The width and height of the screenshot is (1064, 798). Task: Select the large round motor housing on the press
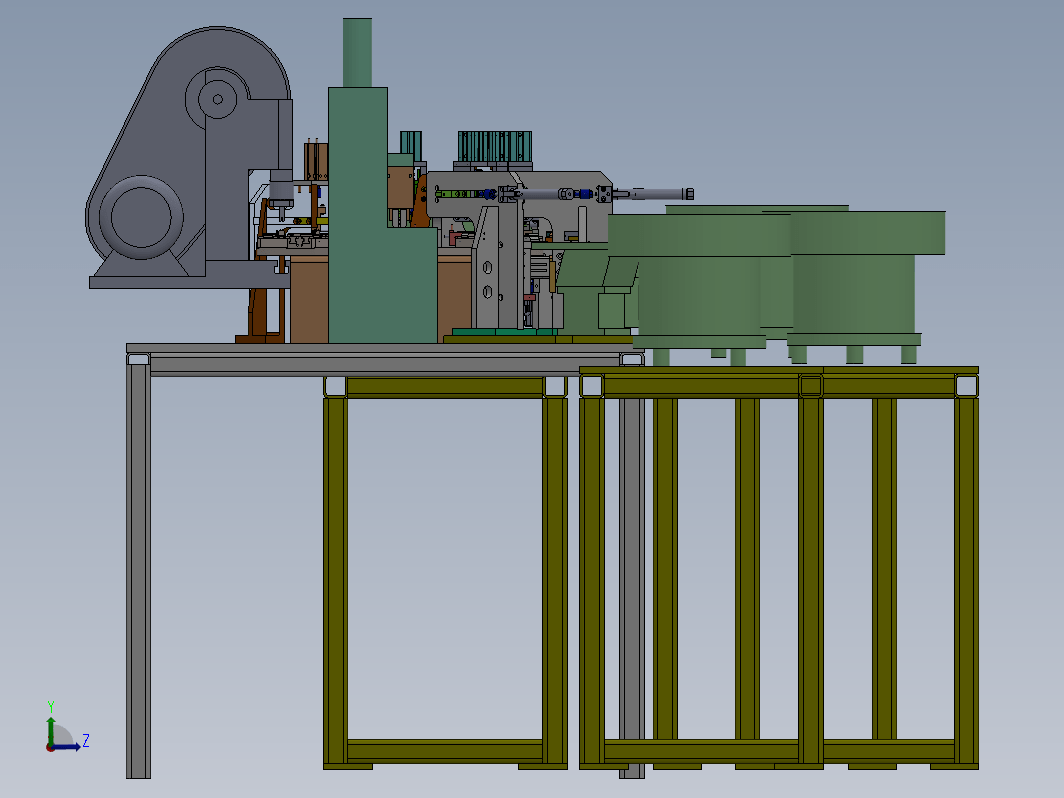[141, 217]
